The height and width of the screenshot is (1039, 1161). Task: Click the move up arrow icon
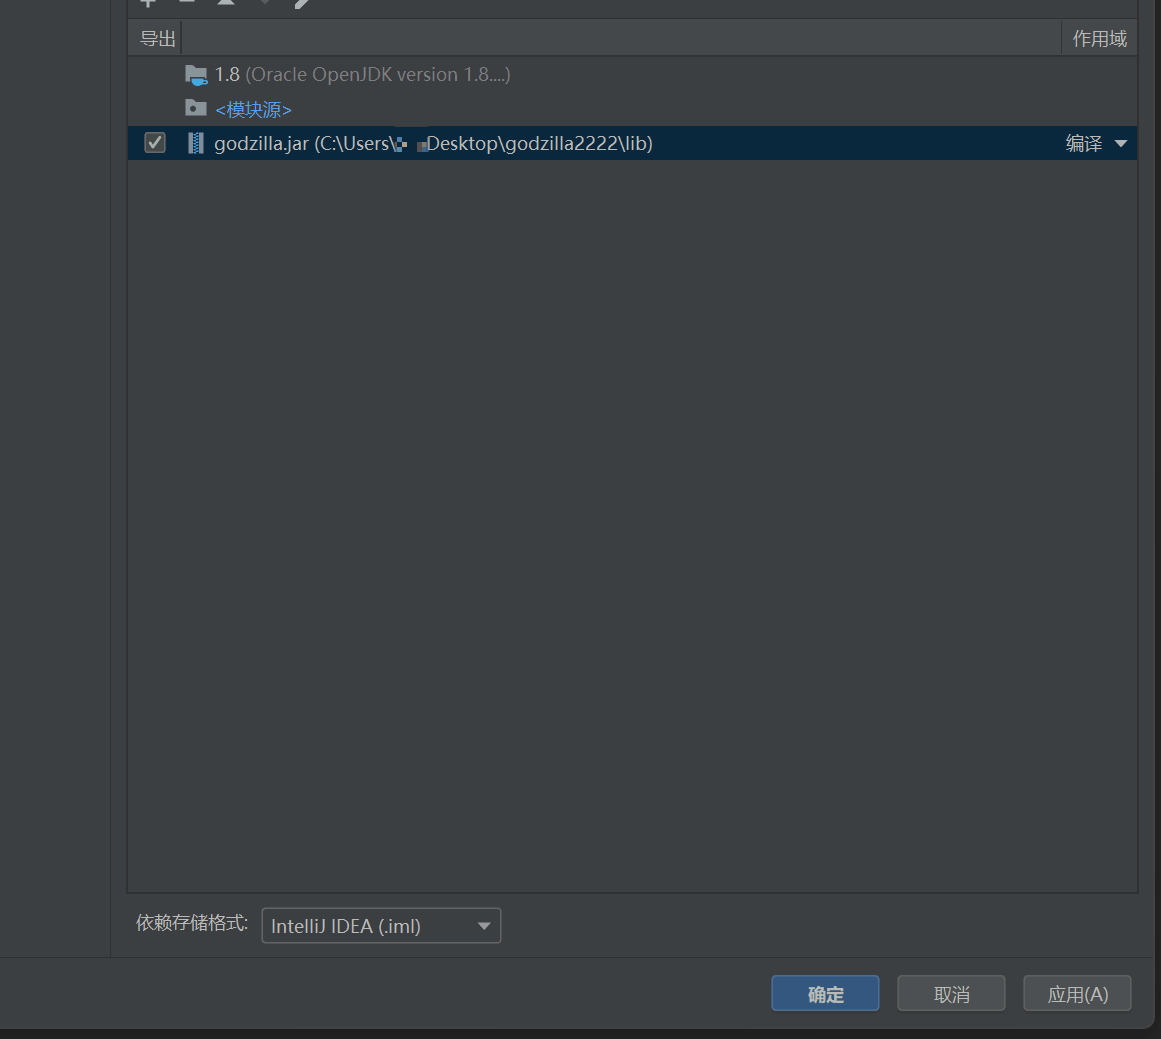tap(226, 3)
